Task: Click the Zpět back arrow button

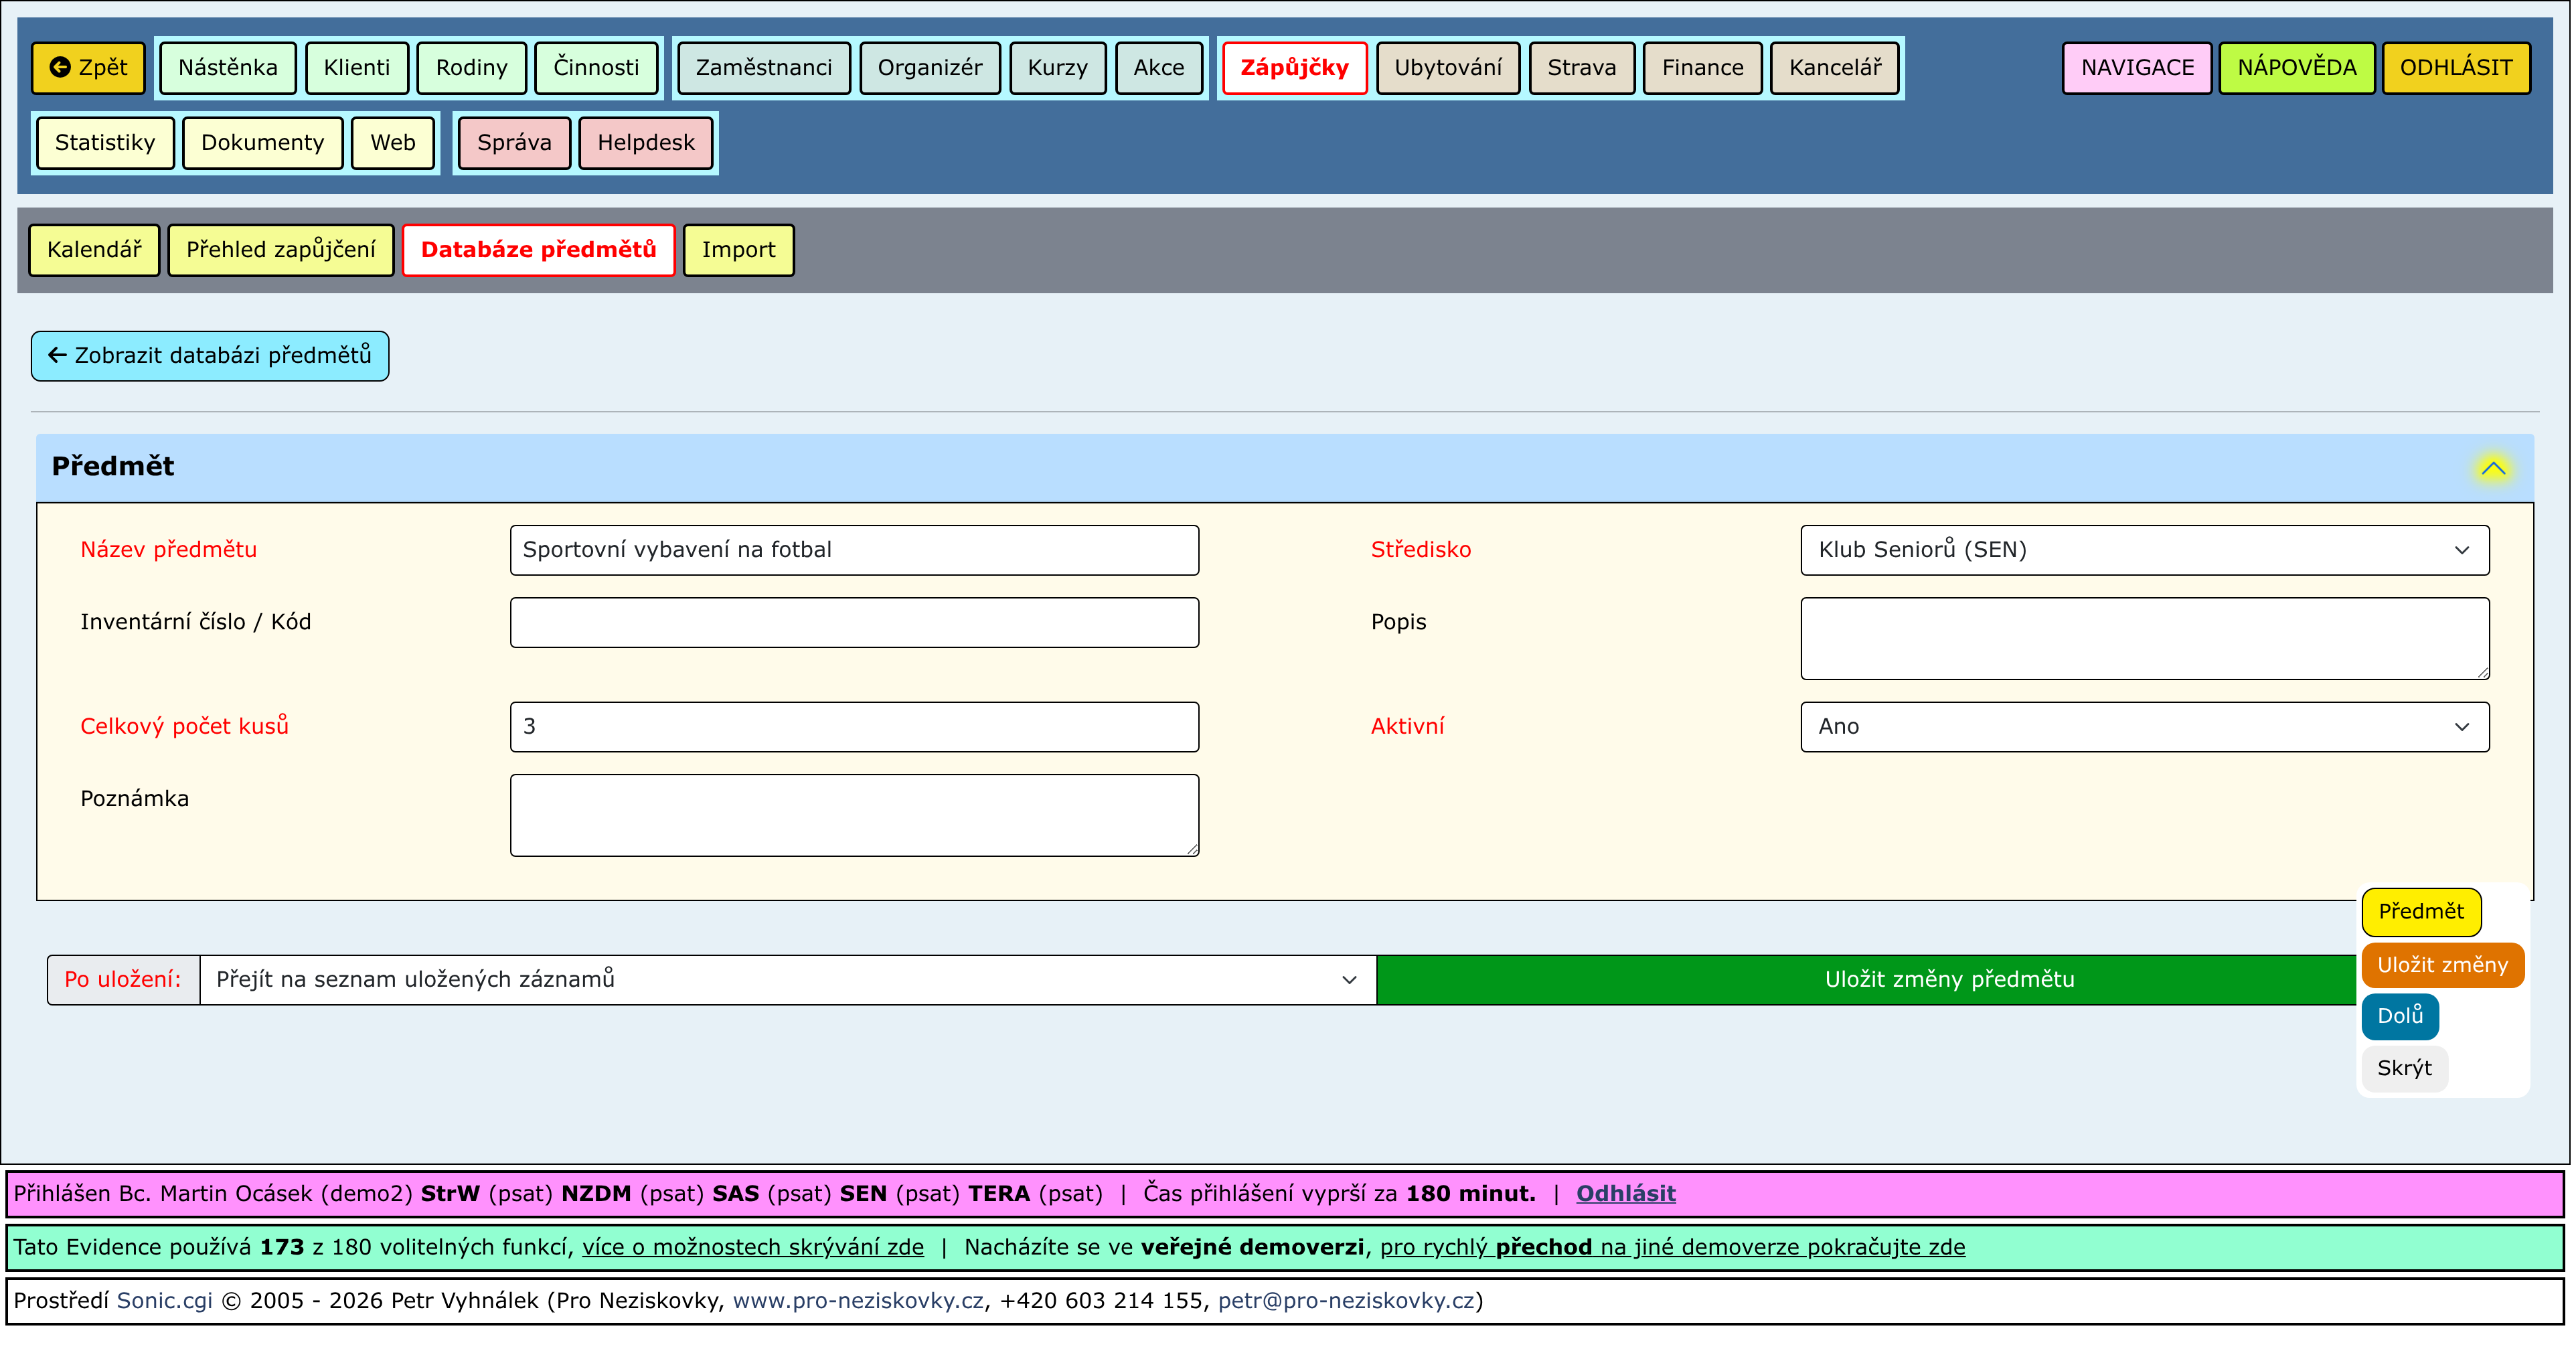Action: tap(88, 68)
